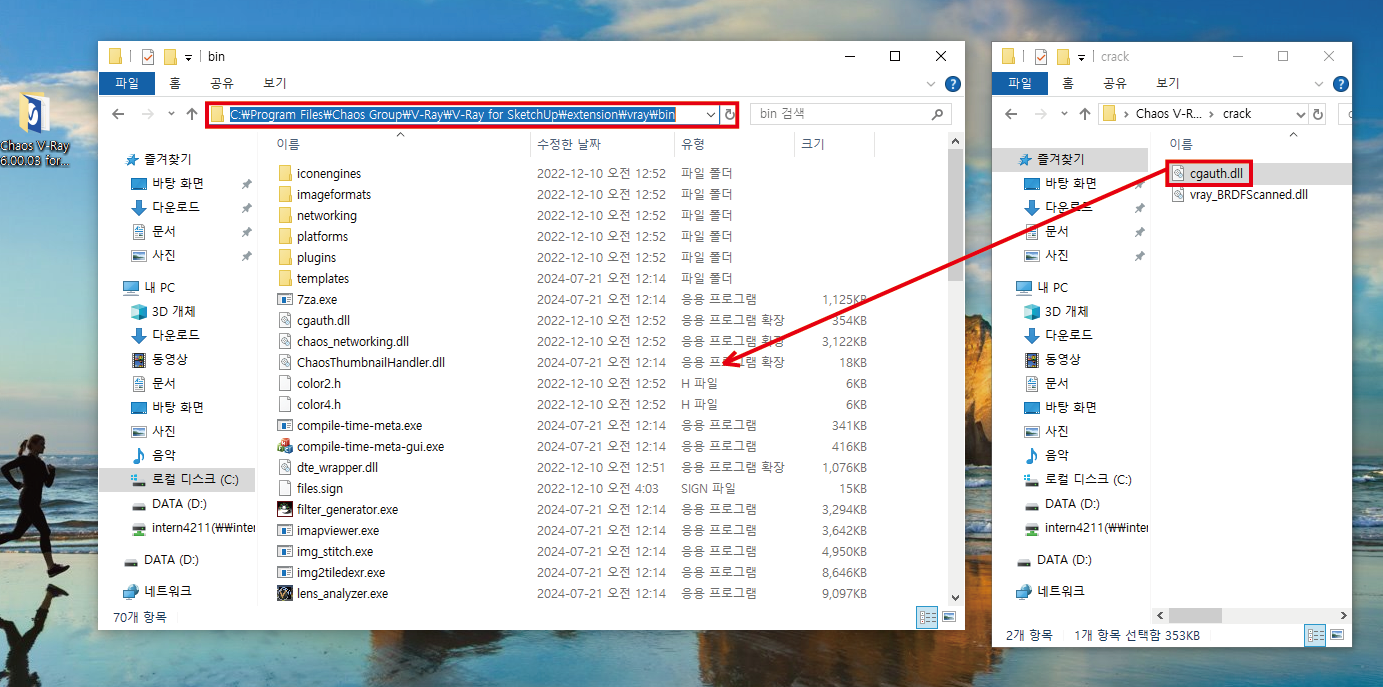This screenshot has height=687, width=1383.
Task: Switch crack window to large icons view
Action: pyautogui.click(x=1339, y=634)
